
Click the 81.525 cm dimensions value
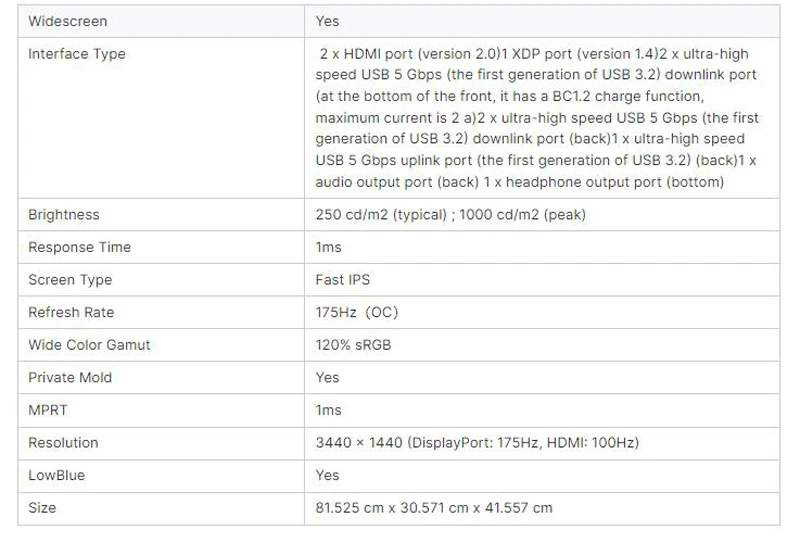click(433, 508)
